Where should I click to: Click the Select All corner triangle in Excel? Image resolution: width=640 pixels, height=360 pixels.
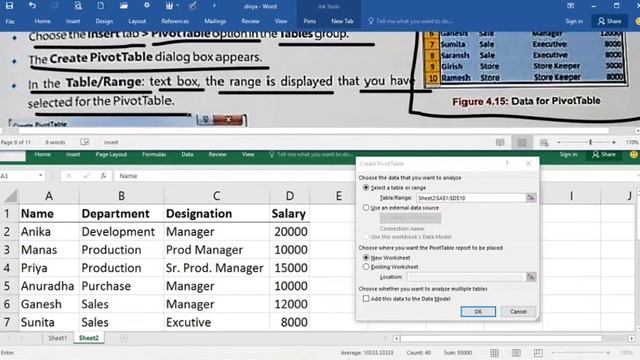point(11,196)
